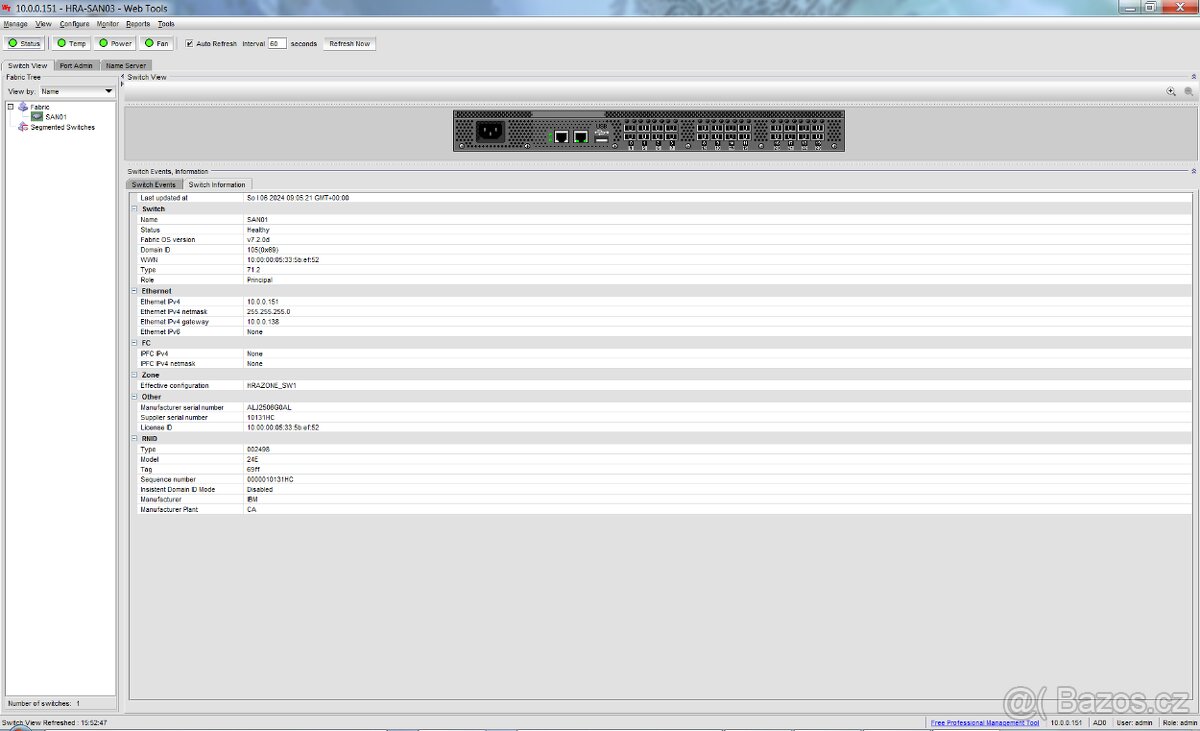1200x731 pixels.
Task: Click the Refresh Now button
Action: pyautogui.click(x=350, y=44)
